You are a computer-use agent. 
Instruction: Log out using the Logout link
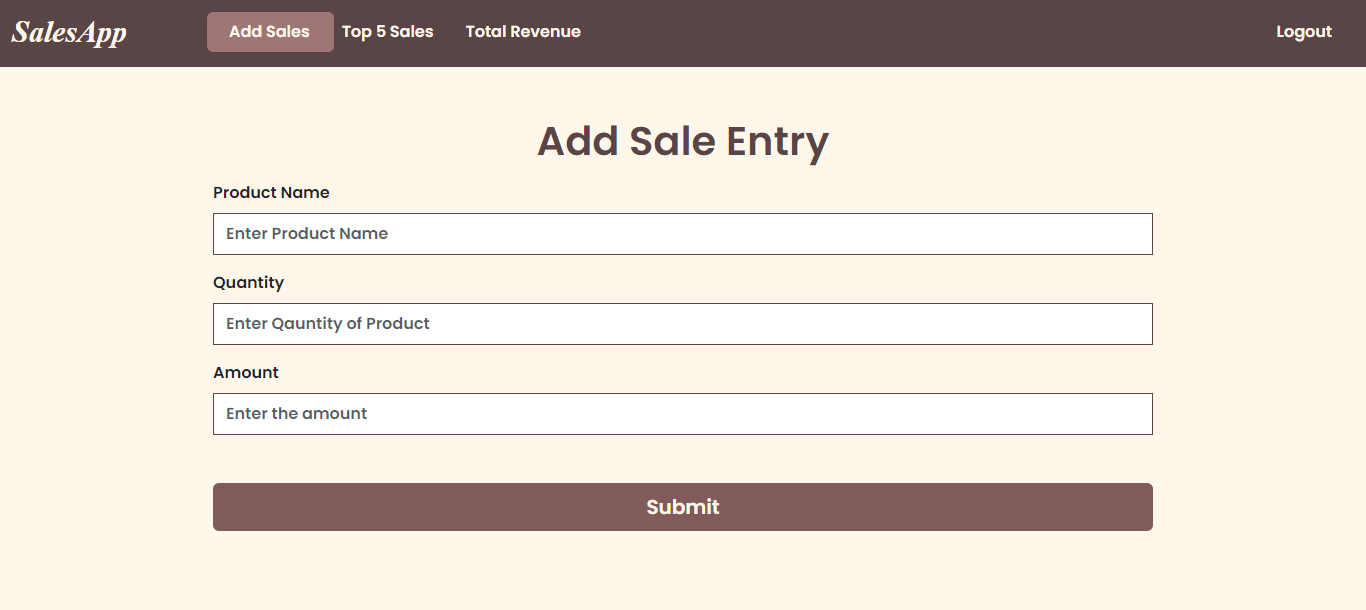pos(1304,32)
